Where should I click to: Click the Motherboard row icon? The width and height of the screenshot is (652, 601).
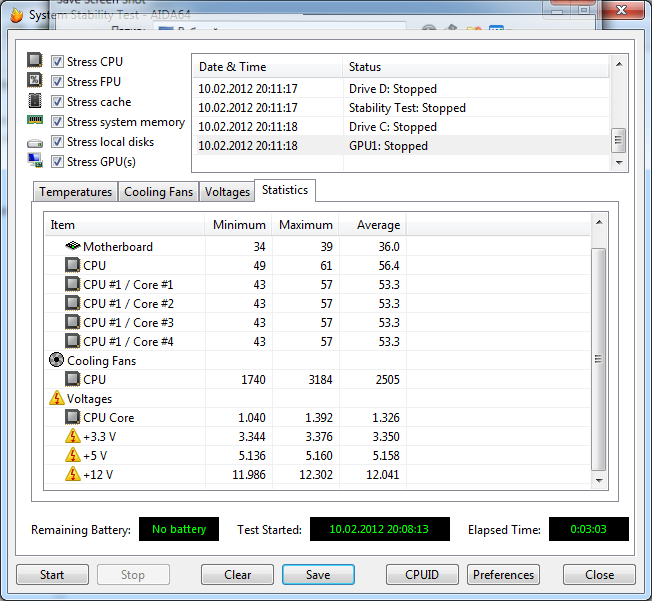73,246
